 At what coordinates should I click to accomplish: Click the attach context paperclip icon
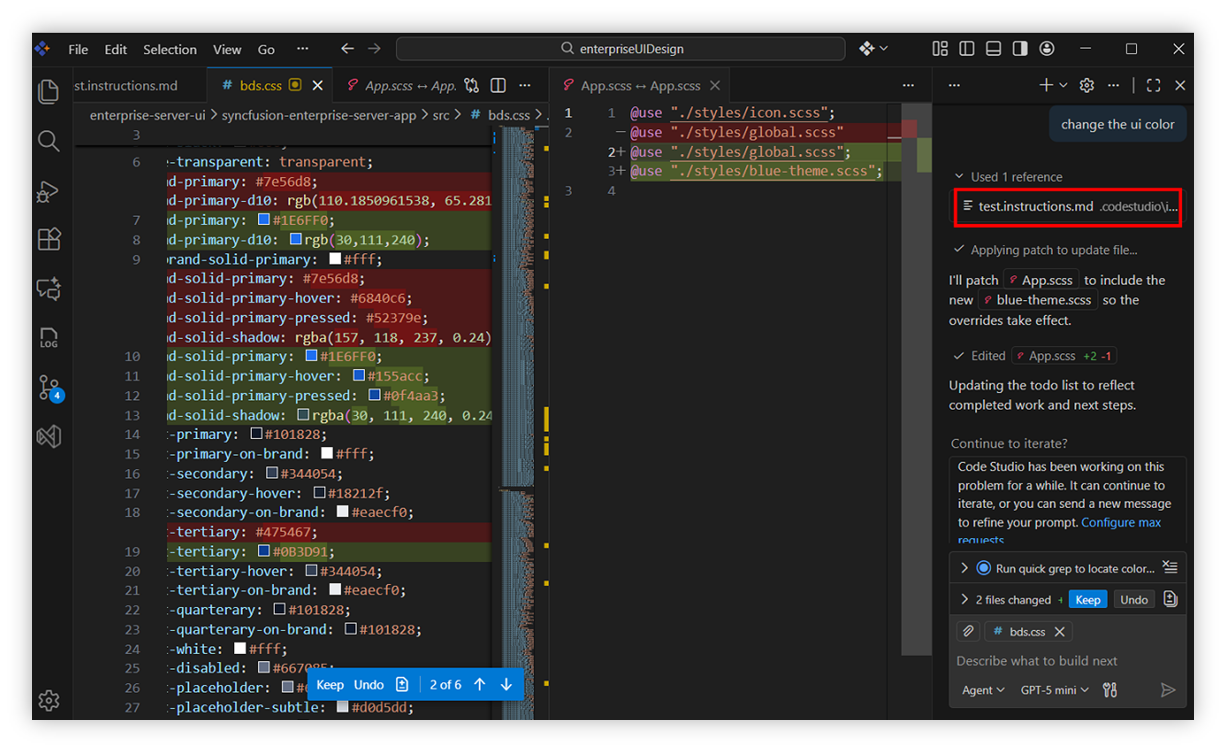(967, 631)
